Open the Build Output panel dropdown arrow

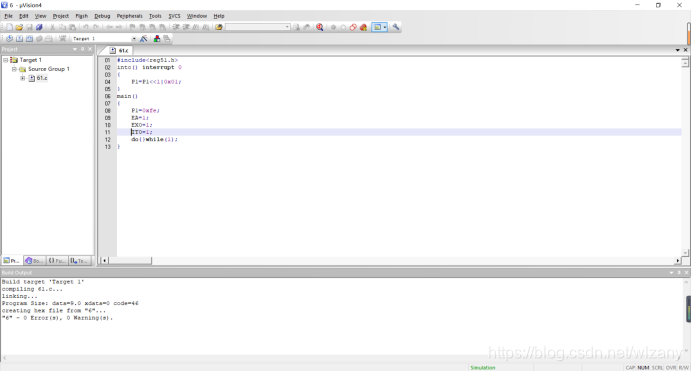point(671,273)
